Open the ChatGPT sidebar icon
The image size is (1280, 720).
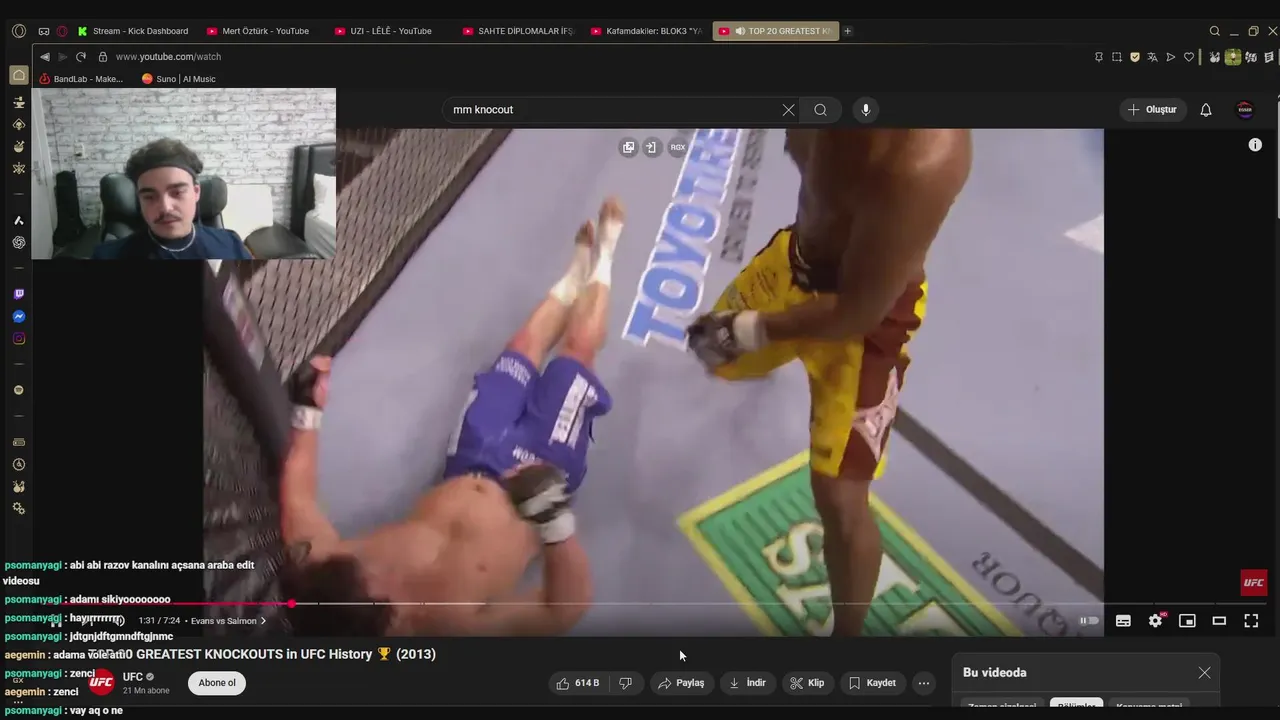click(18, 242)
